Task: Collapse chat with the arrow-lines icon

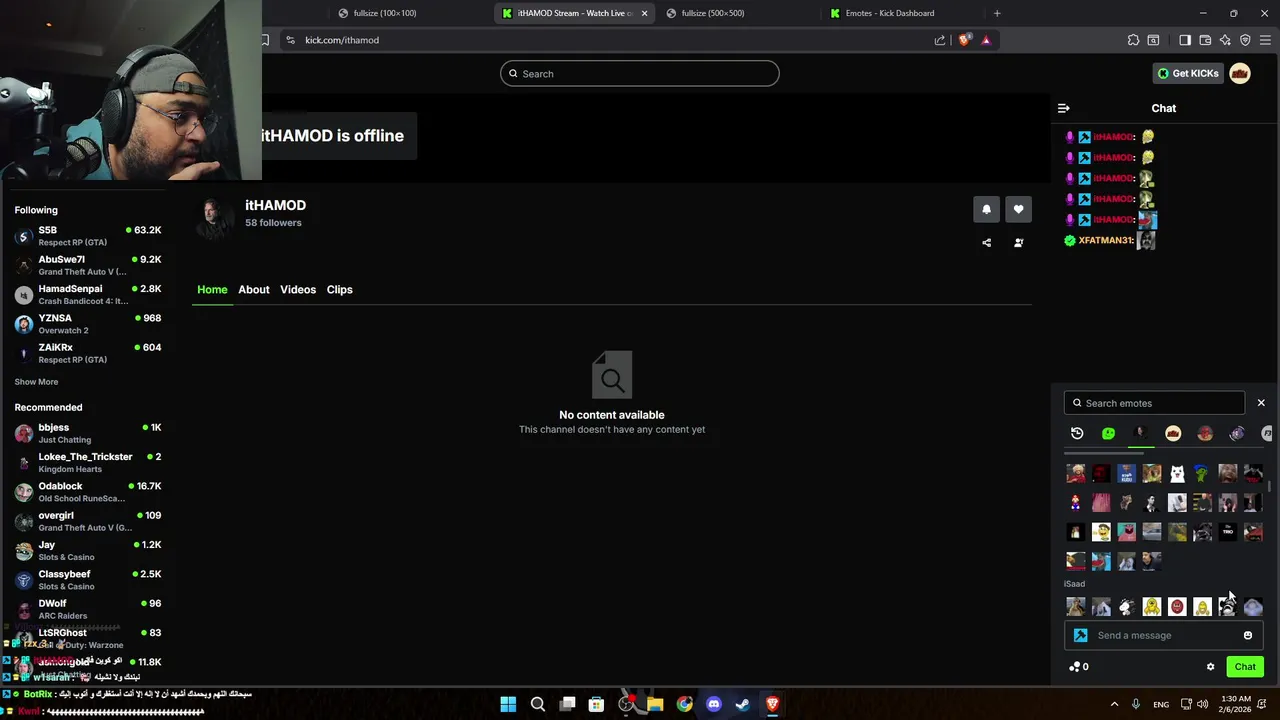Action: [1064, 108]
